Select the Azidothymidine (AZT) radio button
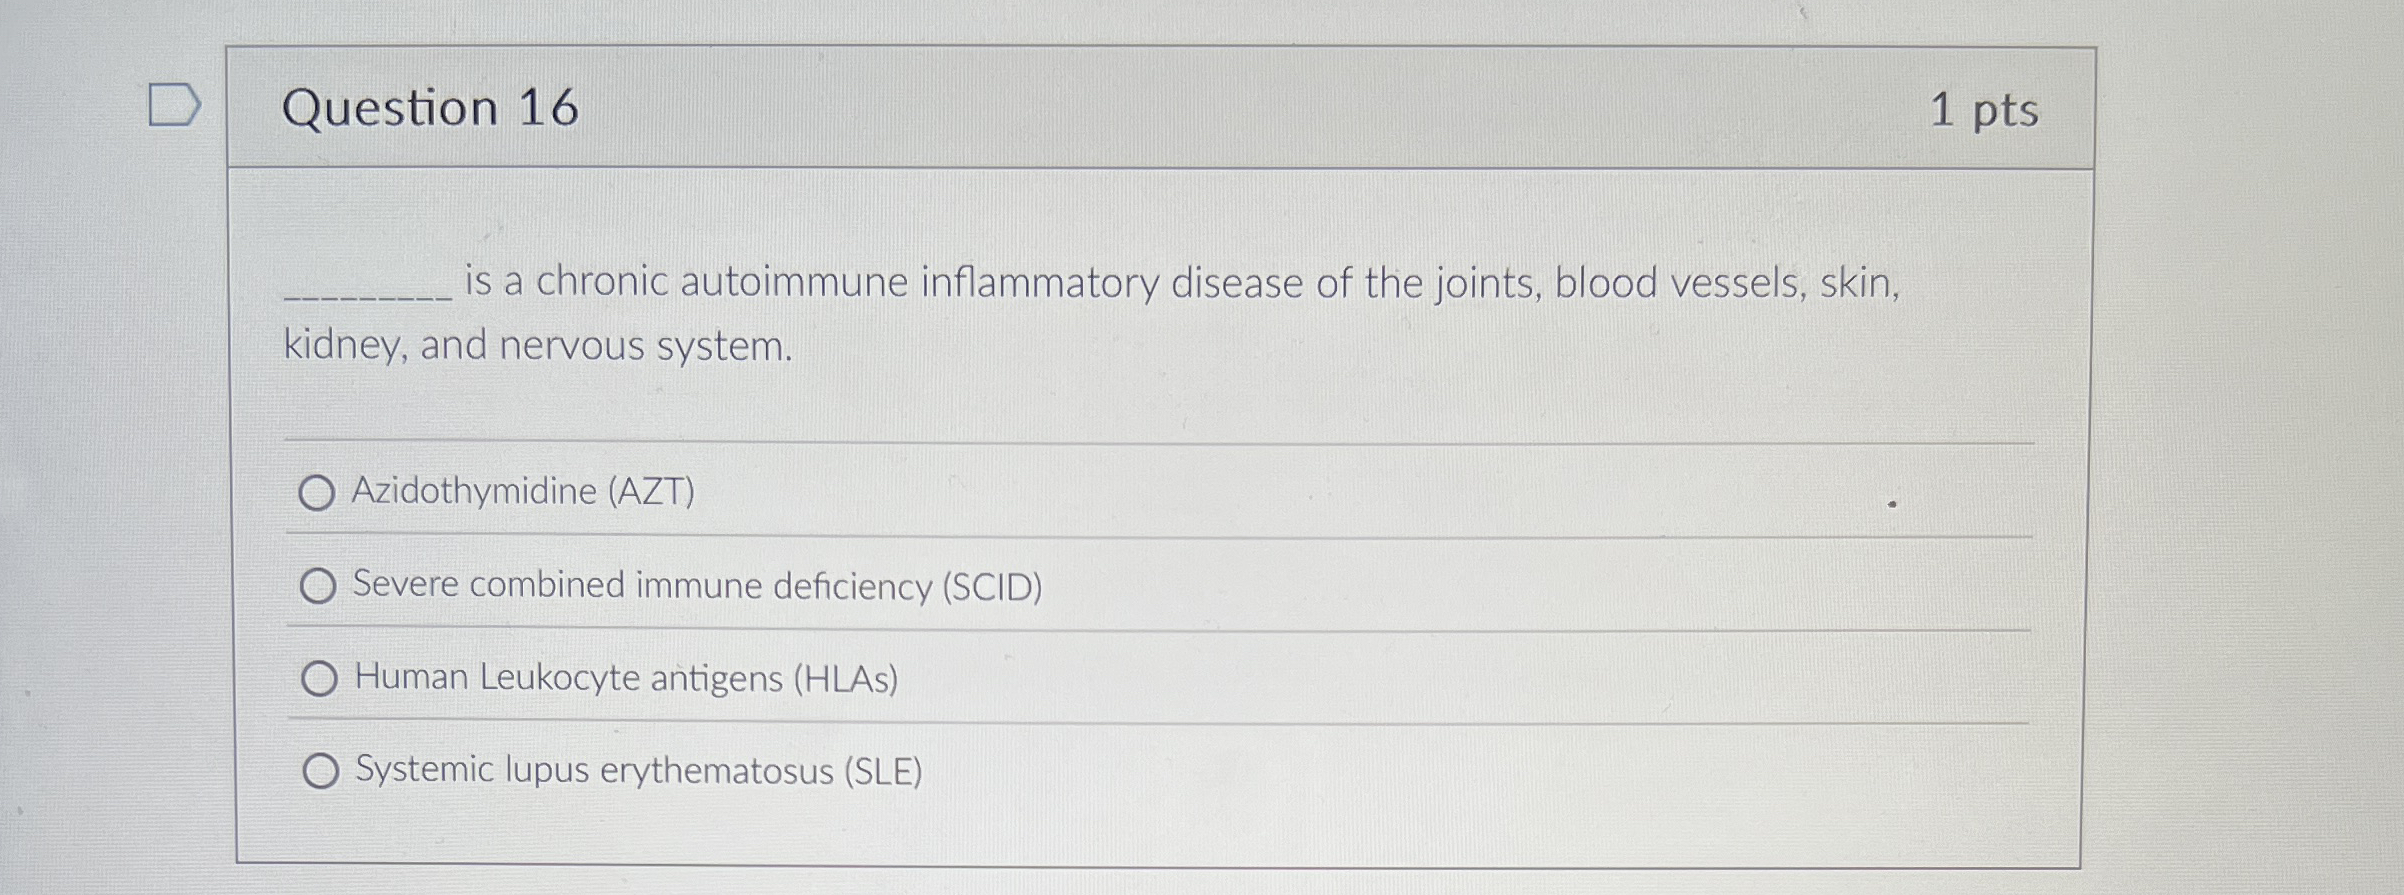The width and height of the screenshot is (2404, 895). click(319, 492)
